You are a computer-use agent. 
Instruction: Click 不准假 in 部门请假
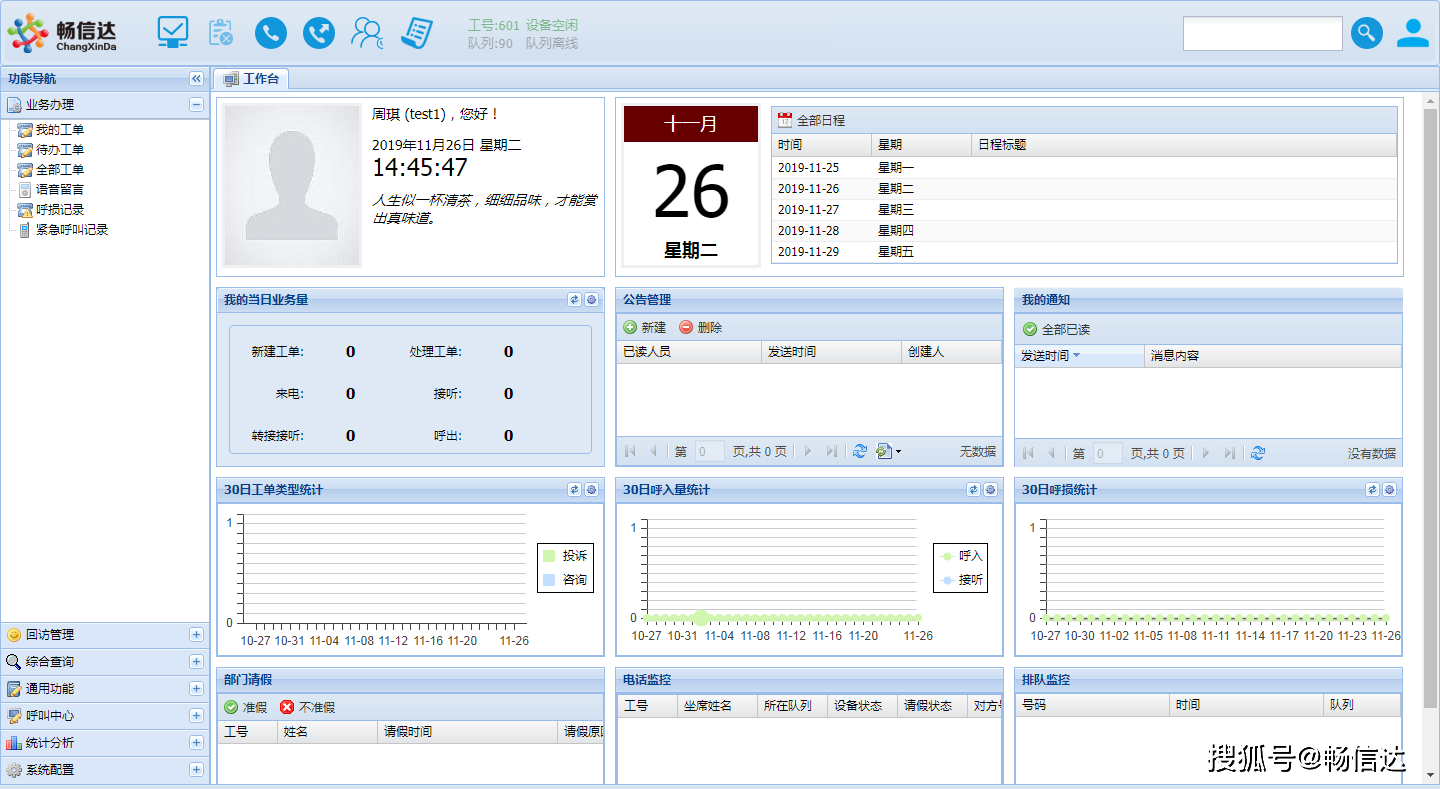[307, 708]
